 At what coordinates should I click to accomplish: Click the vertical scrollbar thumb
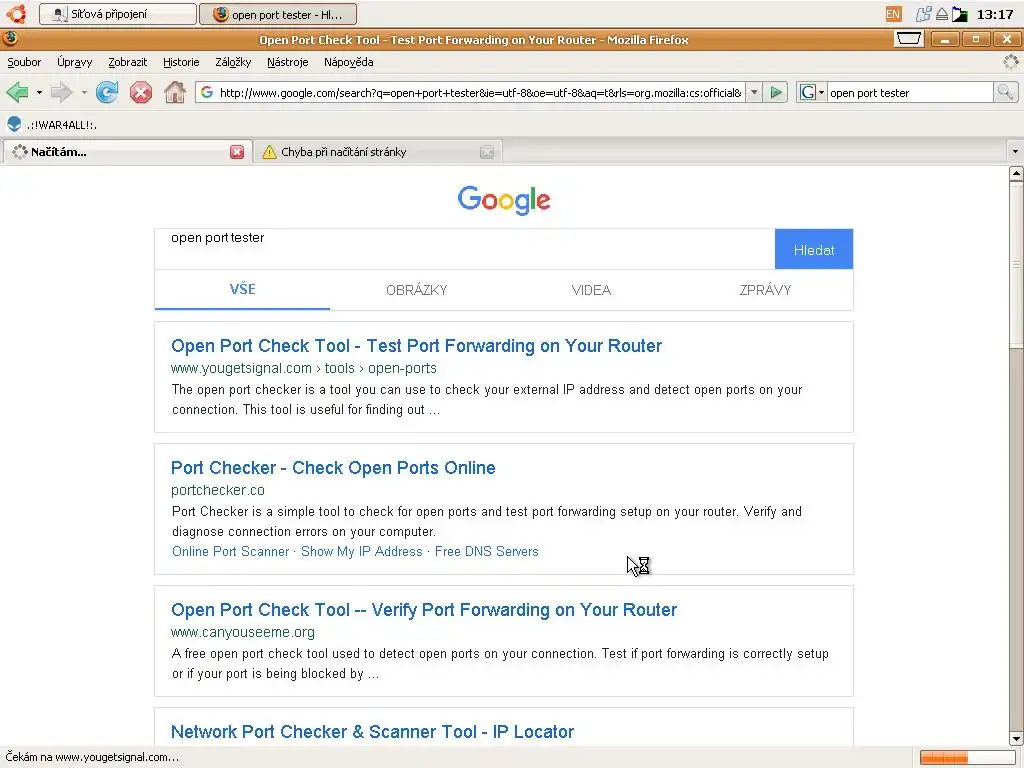click(x=1016, y=265)
